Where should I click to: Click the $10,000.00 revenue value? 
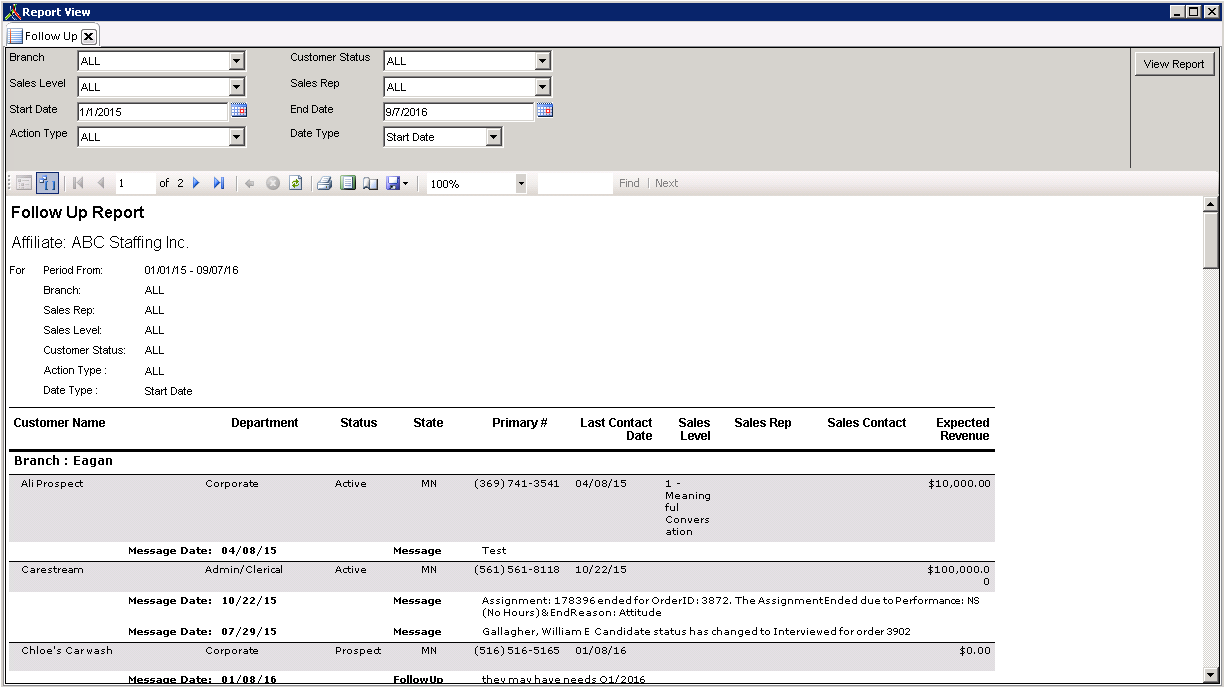click(960, 484)
